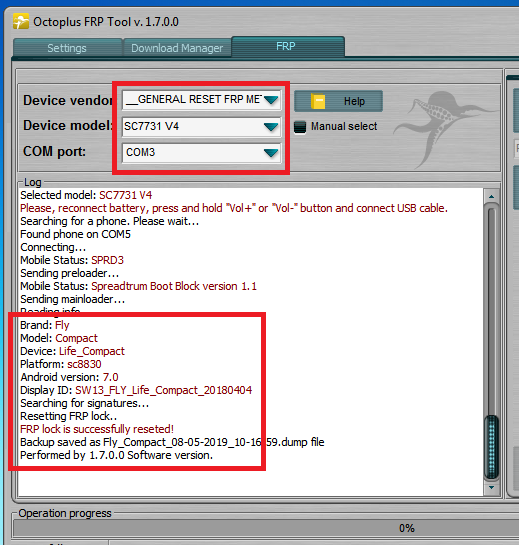Click the 0% progress percentage text
519x545 pixels.
click(x=406, y=528)
